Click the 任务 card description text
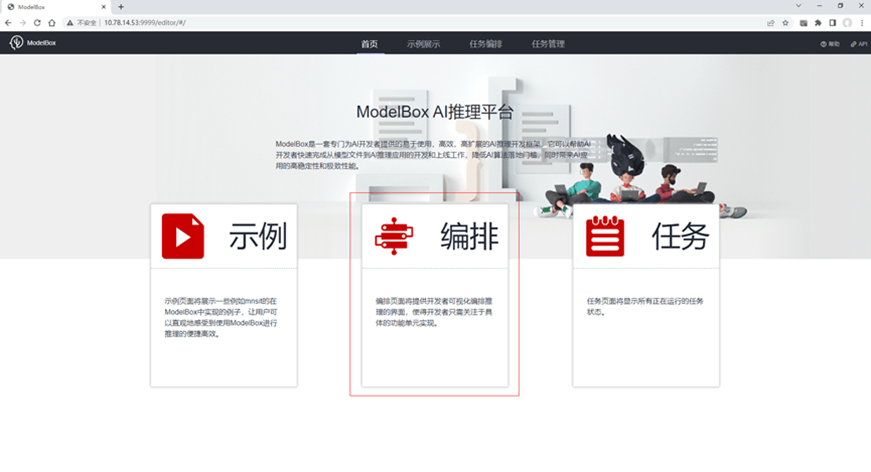 coord(645,306)
